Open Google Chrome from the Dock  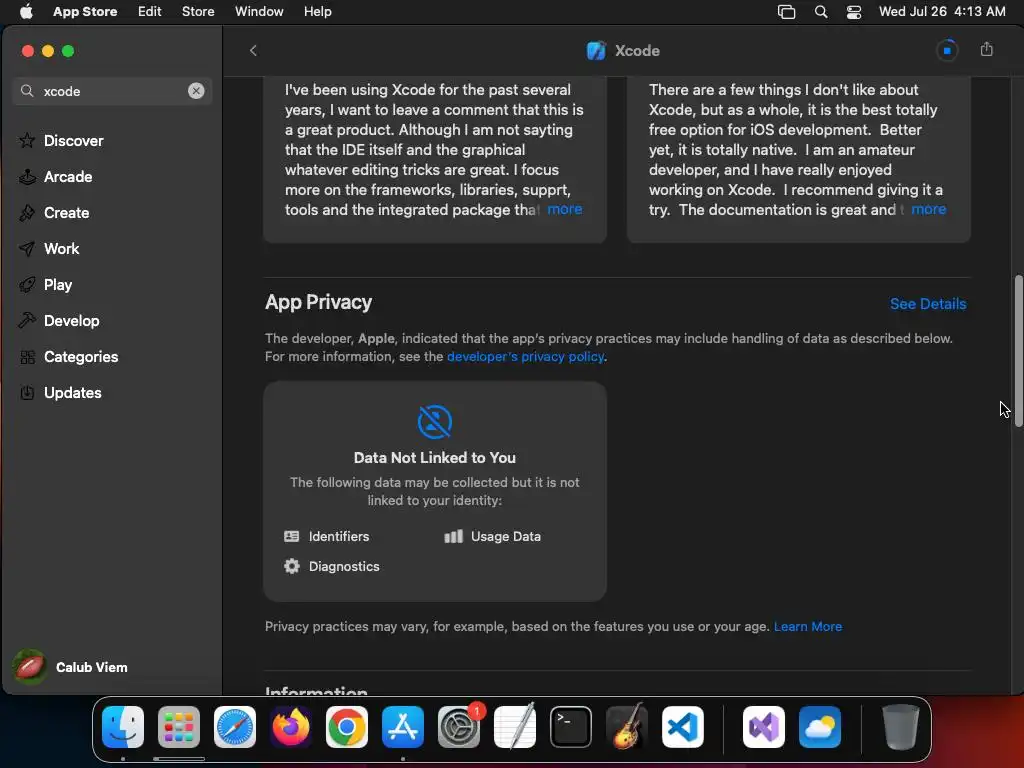(347, 727)
